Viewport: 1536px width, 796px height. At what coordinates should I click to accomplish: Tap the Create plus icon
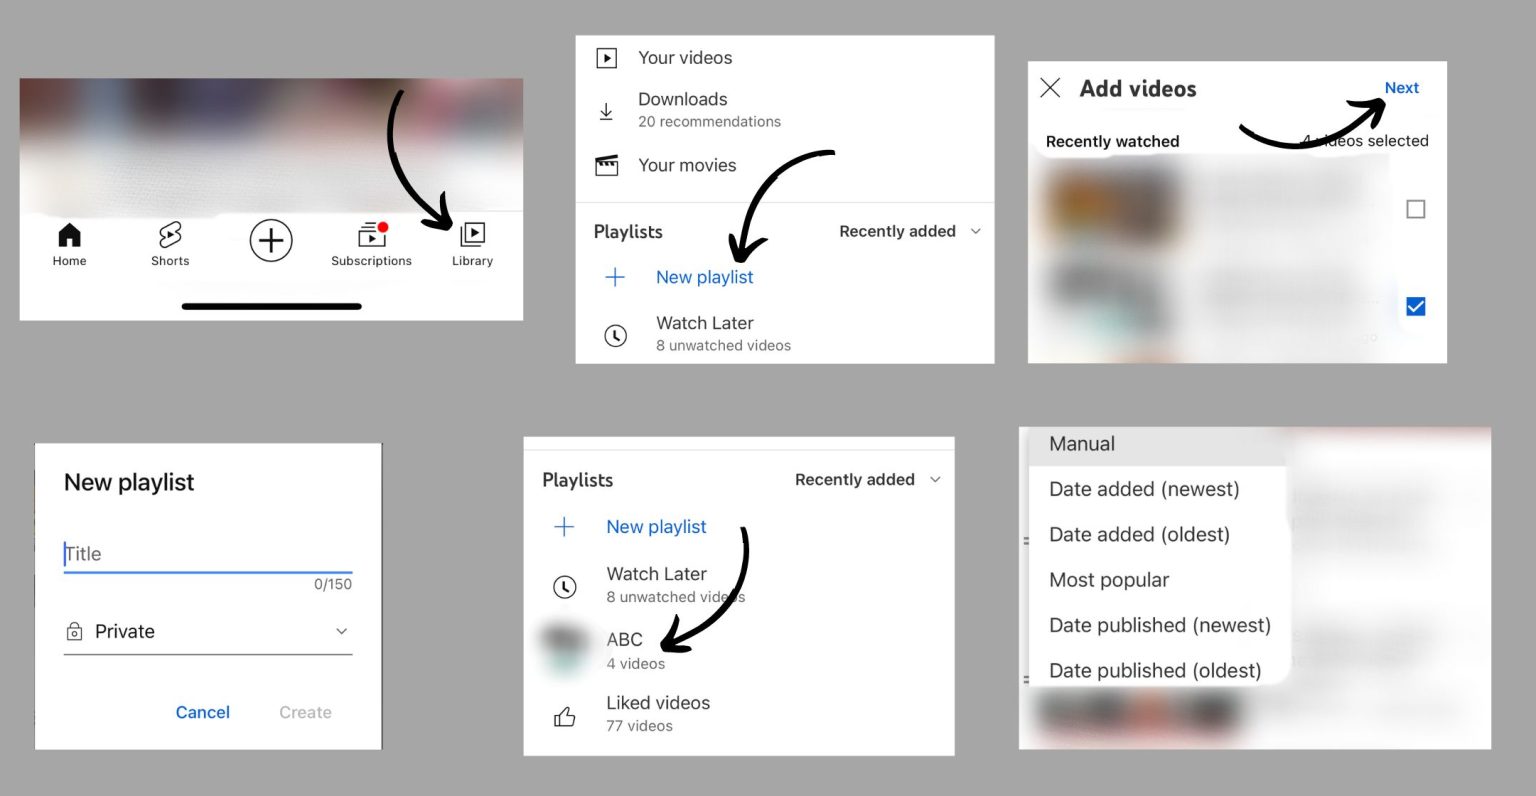(x=271, y=240)
